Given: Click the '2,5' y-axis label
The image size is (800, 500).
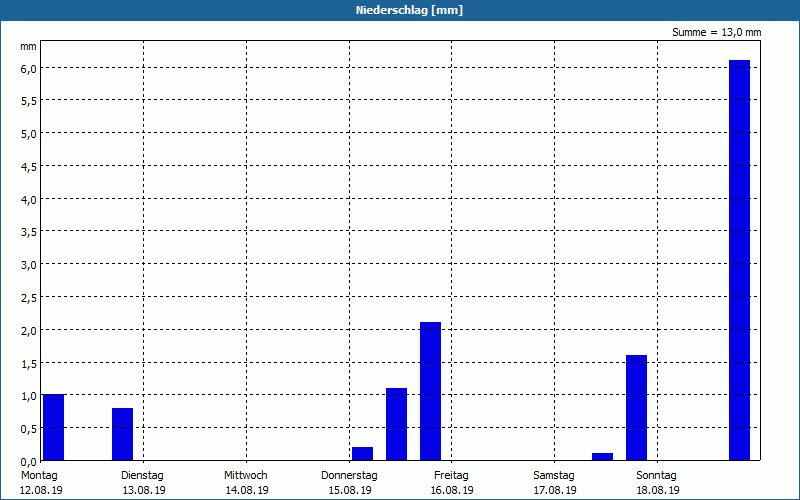Looking at the screenshot, I should [29, 298].
